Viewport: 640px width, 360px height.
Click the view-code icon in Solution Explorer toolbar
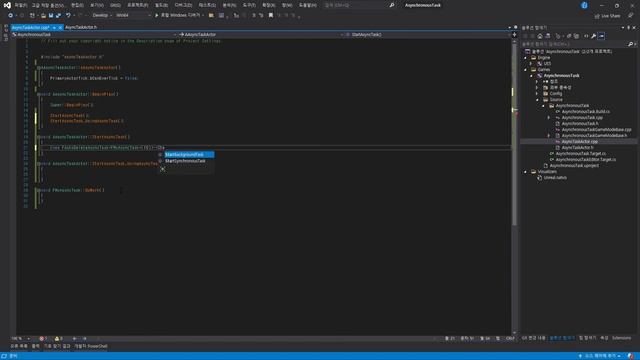coord(586,36)
